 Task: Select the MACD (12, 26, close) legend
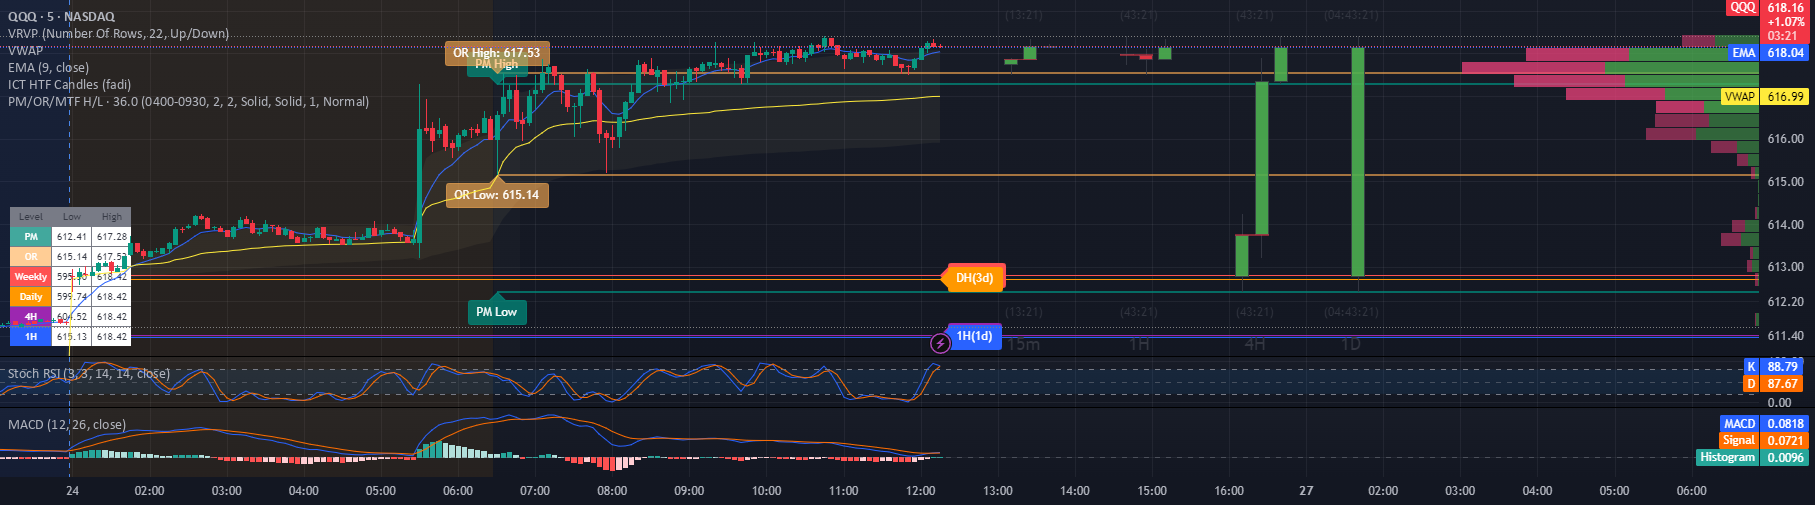click(67, 424)
